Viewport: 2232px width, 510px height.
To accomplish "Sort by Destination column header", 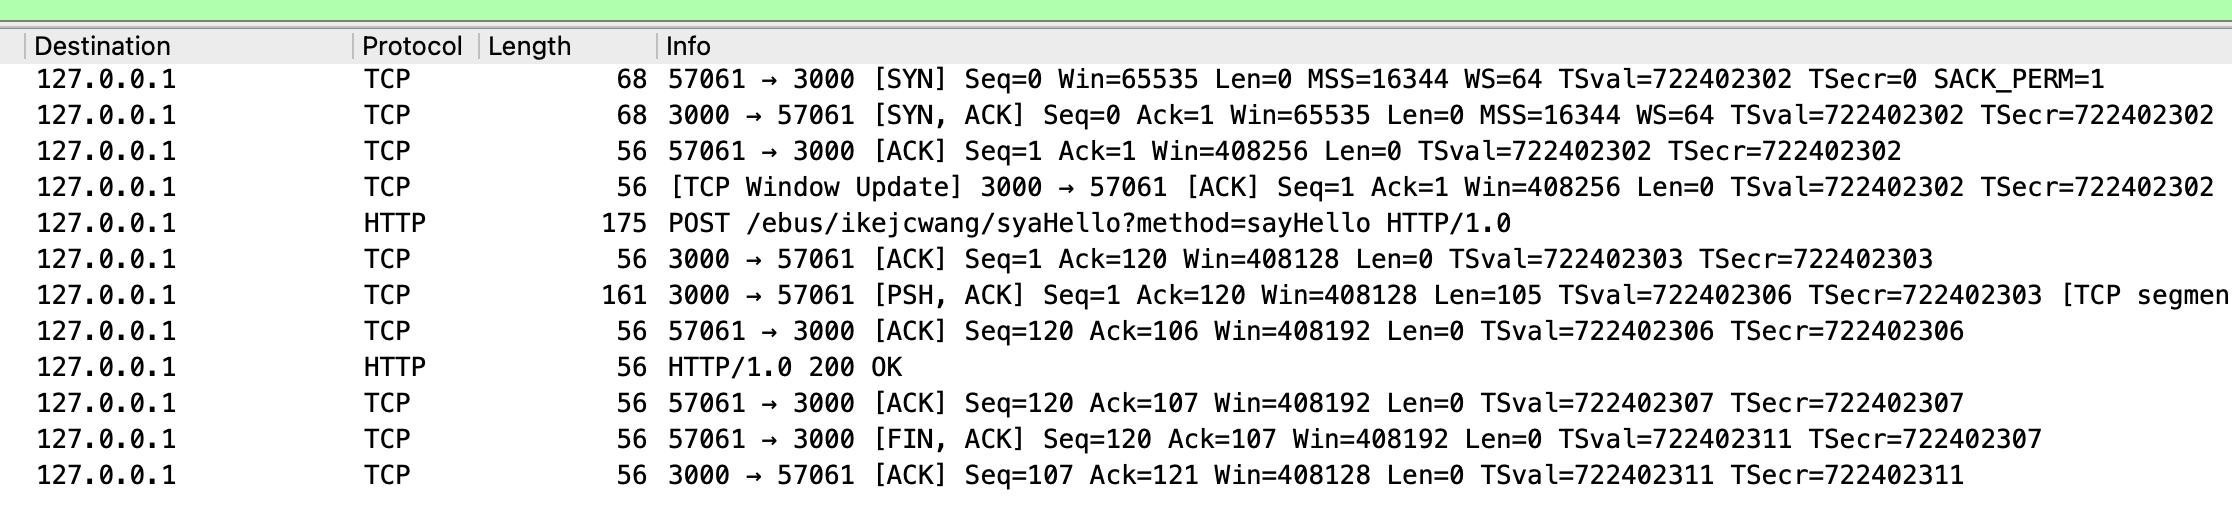I will click(x=102, y=46).
